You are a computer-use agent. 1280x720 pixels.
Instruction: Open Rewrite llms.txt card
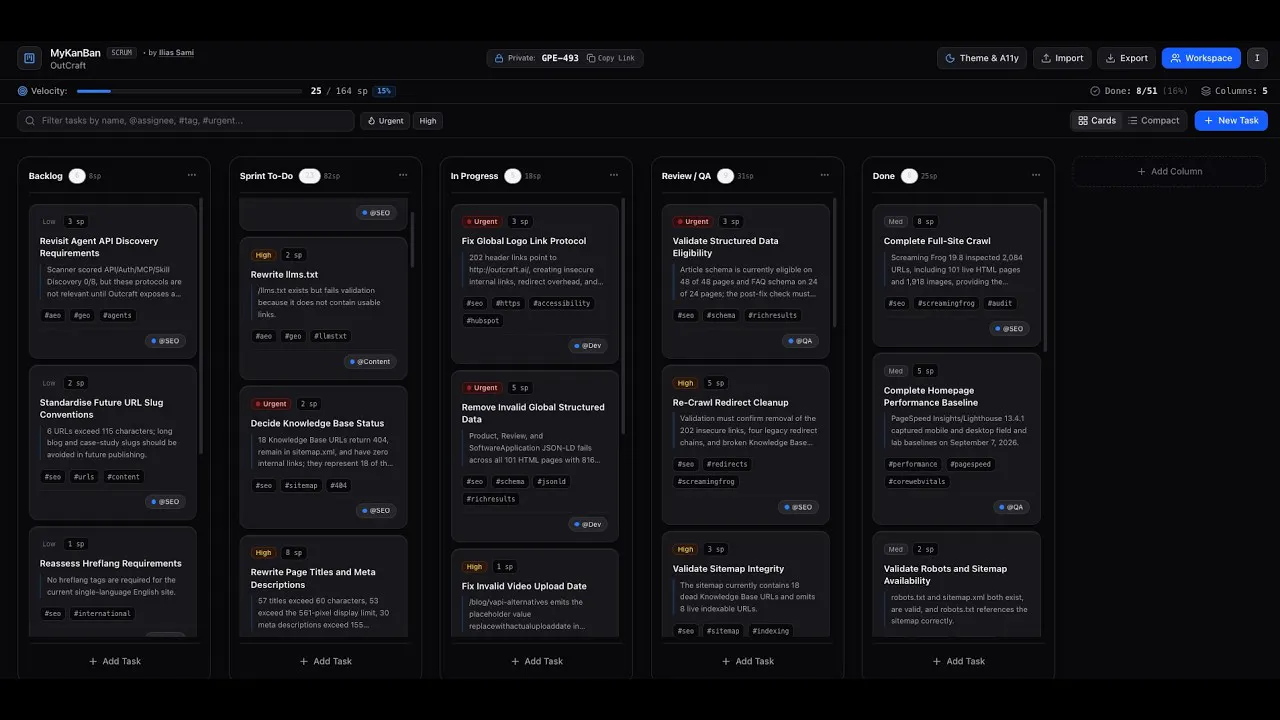[x=324, y=308]
